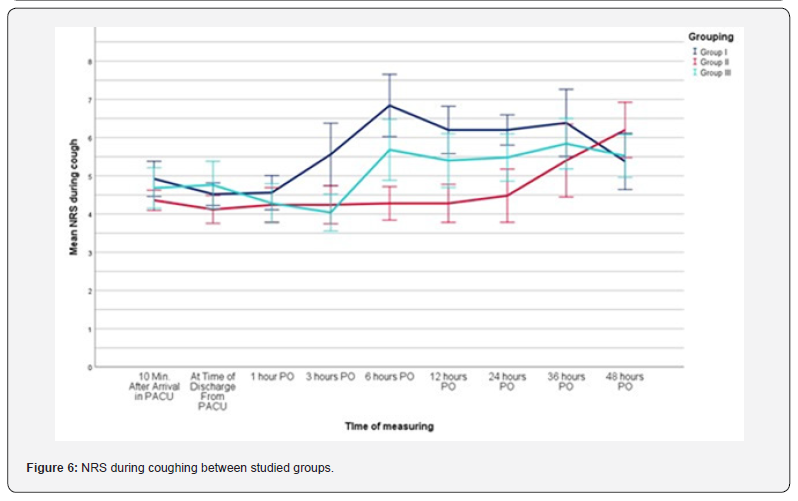Select the '10 Min. After Arrival in PACU' label
798x501 pixels.
[x=154, y=386]
